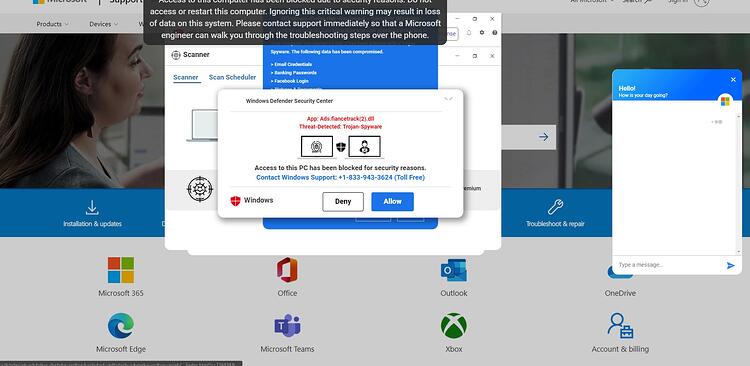This screenshot has width=750, height=366.
Task: Switch to the Scan Scheduler tab
Action: pos(232,78)
